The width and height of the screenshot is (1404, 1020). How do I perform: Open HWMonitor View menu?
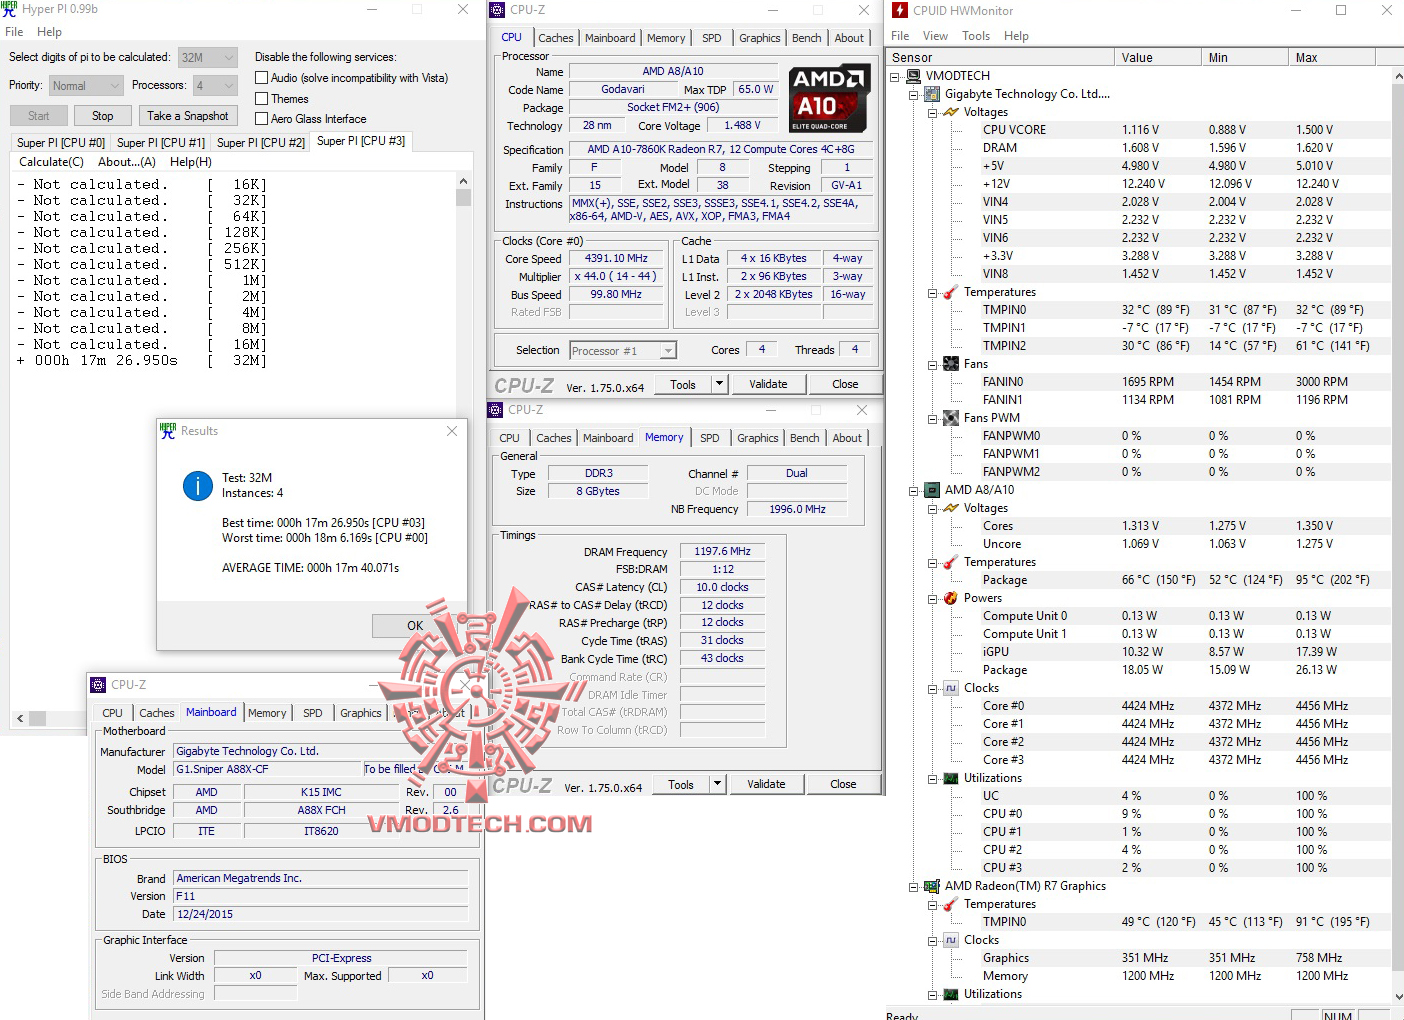coord(935,36)
